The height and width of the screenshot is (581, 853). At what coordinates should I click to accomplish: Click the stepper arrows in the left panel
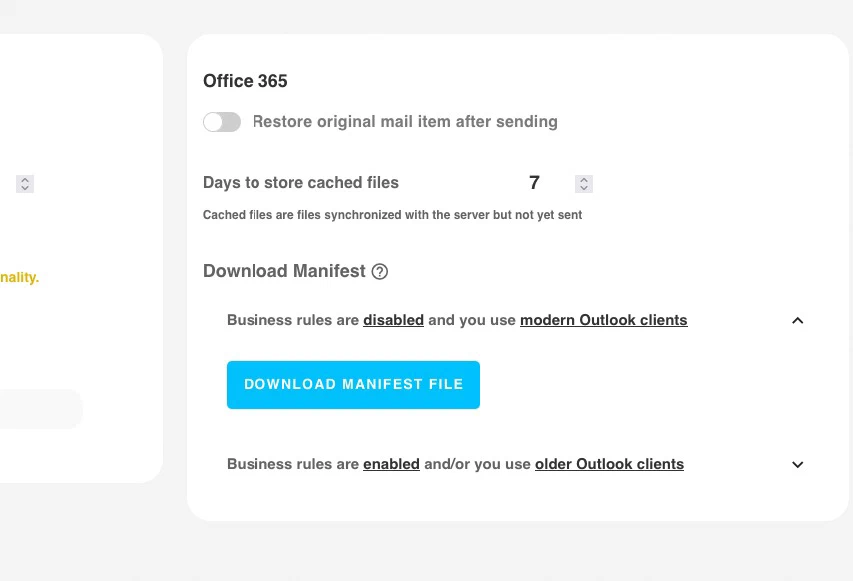pyautogui.click(x=25, y=184)
